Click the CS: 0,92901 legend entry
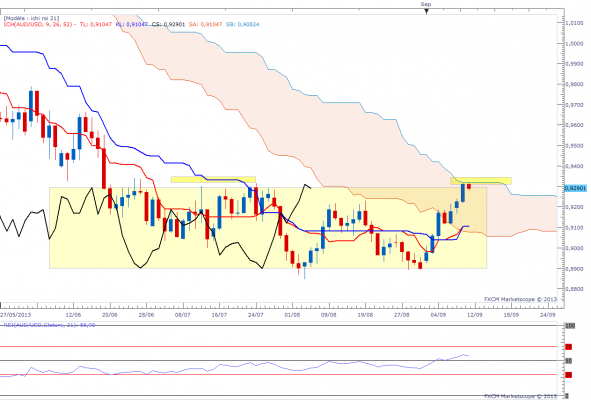This screenshot has width=591, height=400. 168,24
